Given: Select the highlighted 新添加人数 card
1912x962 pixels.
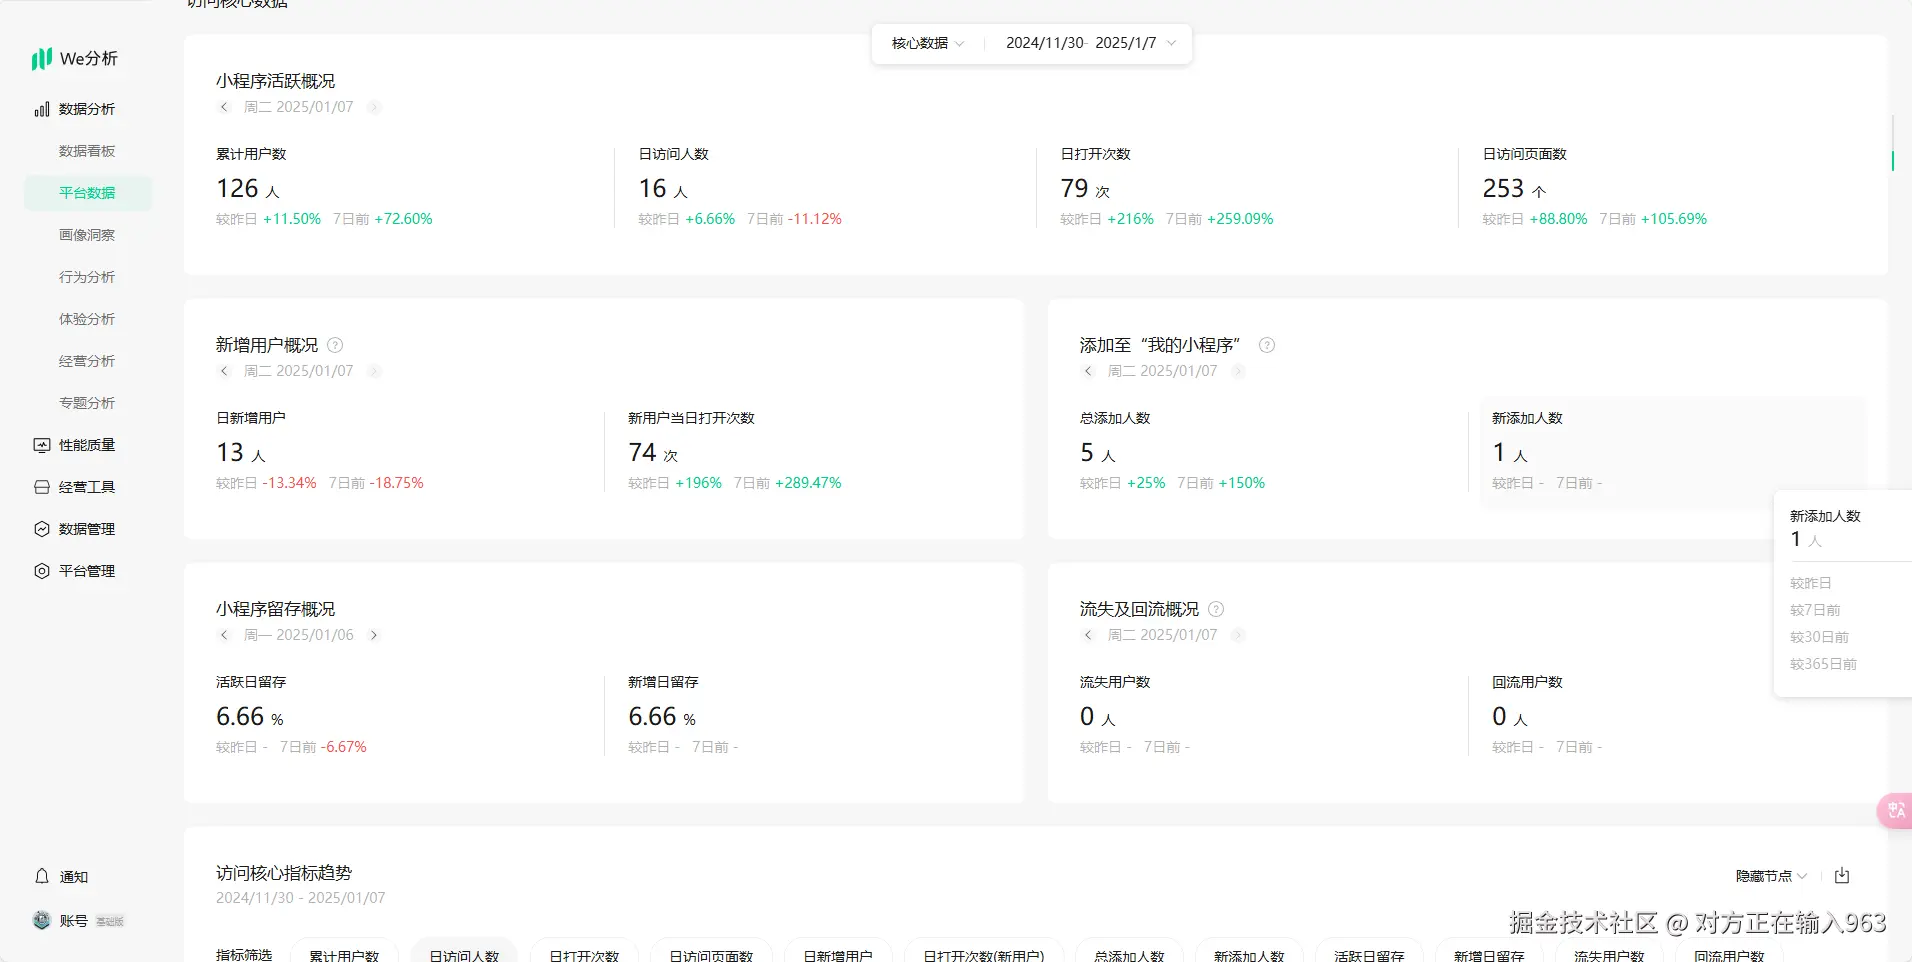Looking at the screenshot, I should pyautogui.click(x=1673, y=452).
